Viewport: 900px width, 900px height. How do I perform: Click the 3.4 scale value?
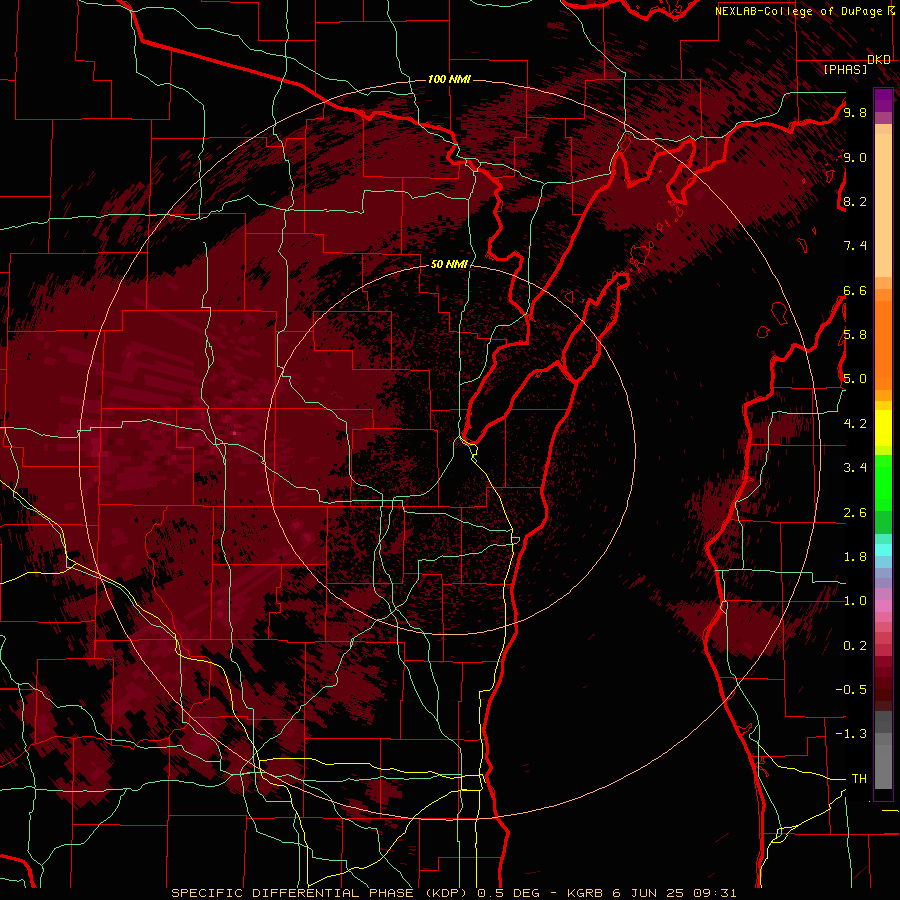click(855, 468)
